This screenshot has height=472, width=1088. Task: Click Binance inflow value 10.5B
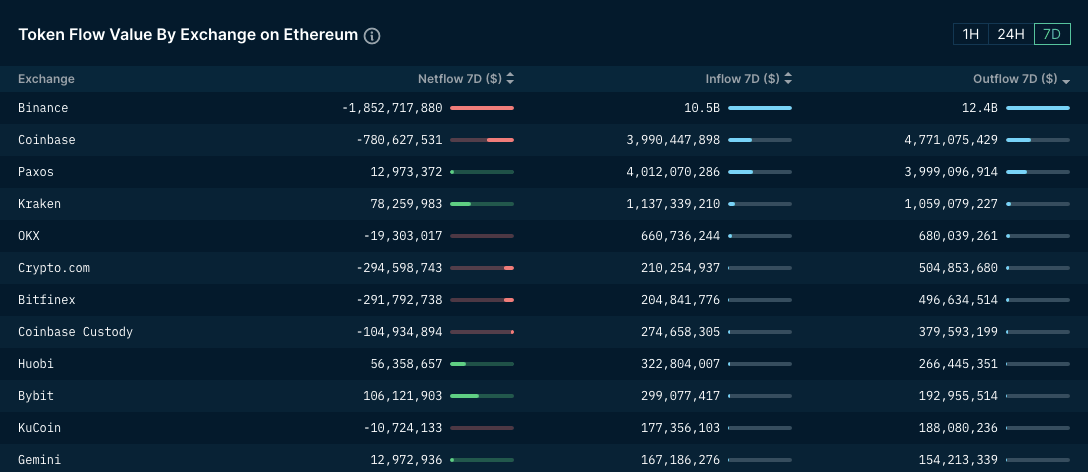click(x=702, y=108)
